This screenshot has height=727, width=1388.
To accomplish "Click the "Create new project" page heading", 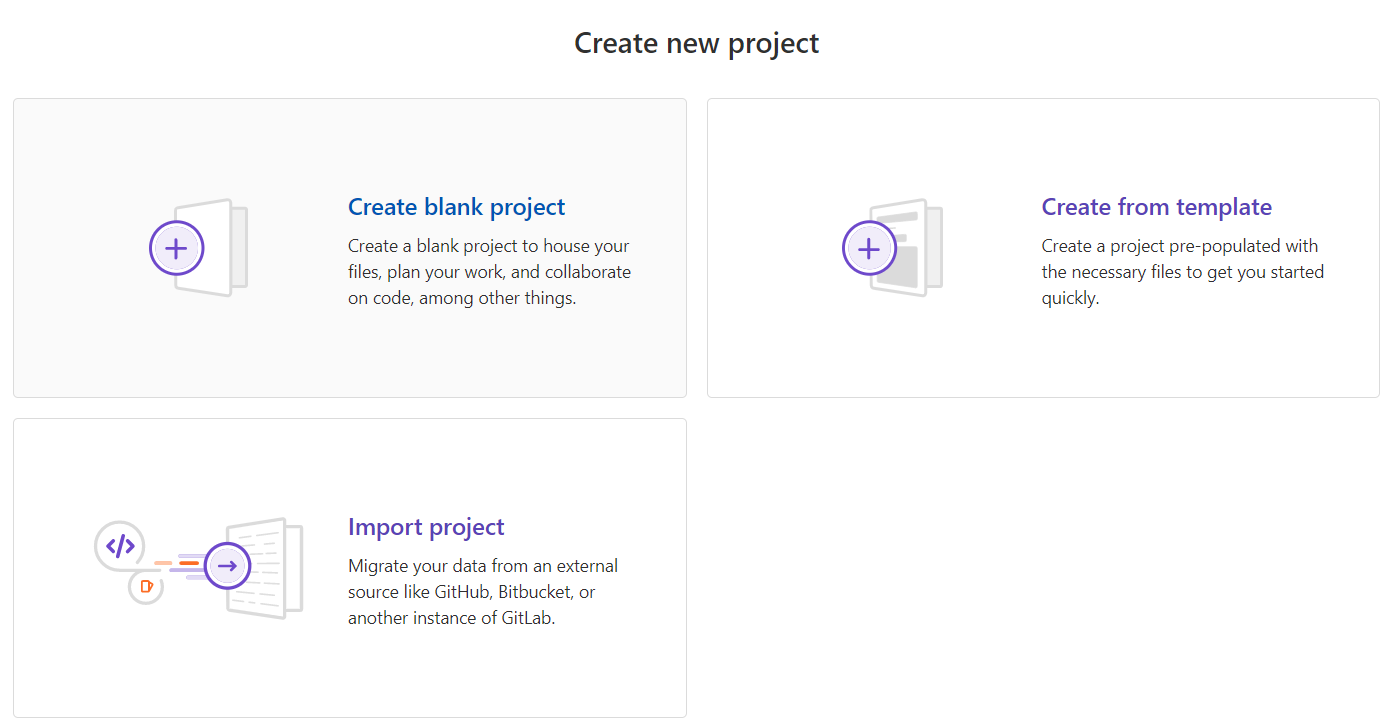I will coord(696,44).
